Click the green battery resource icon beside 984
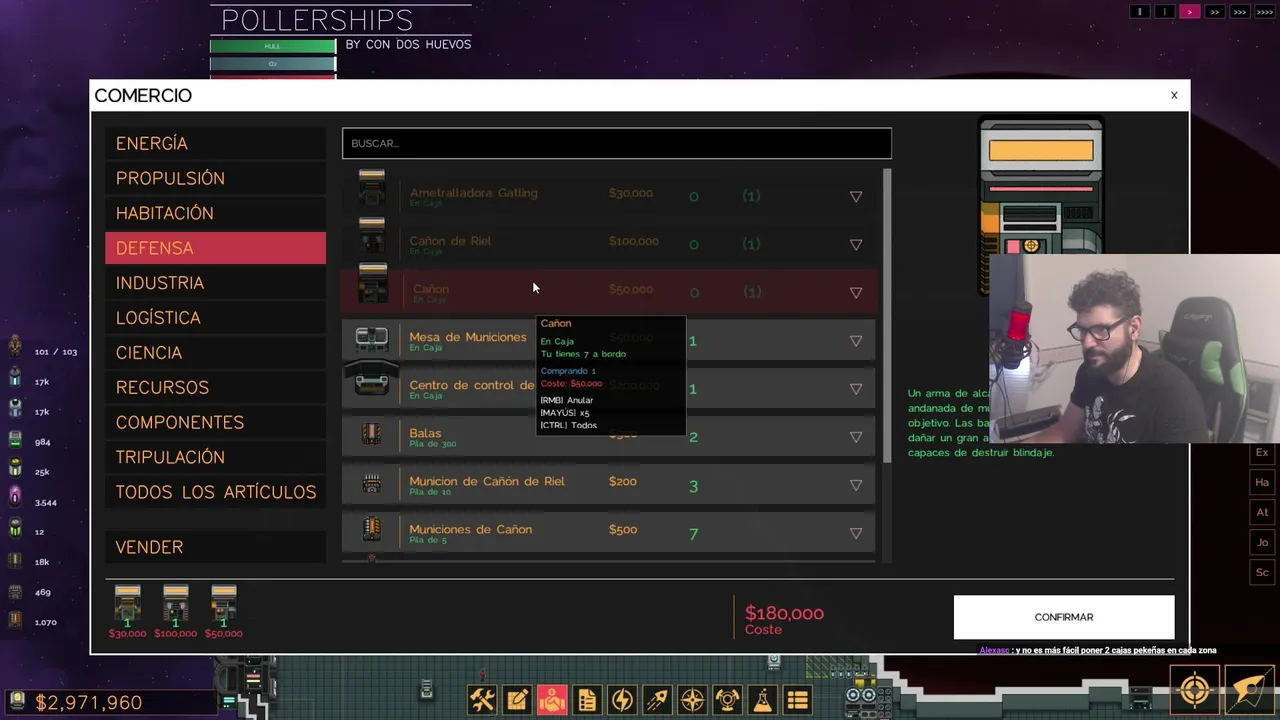Image resolution: width=1280 pixels, height=720 pixels. click(15, 439)
